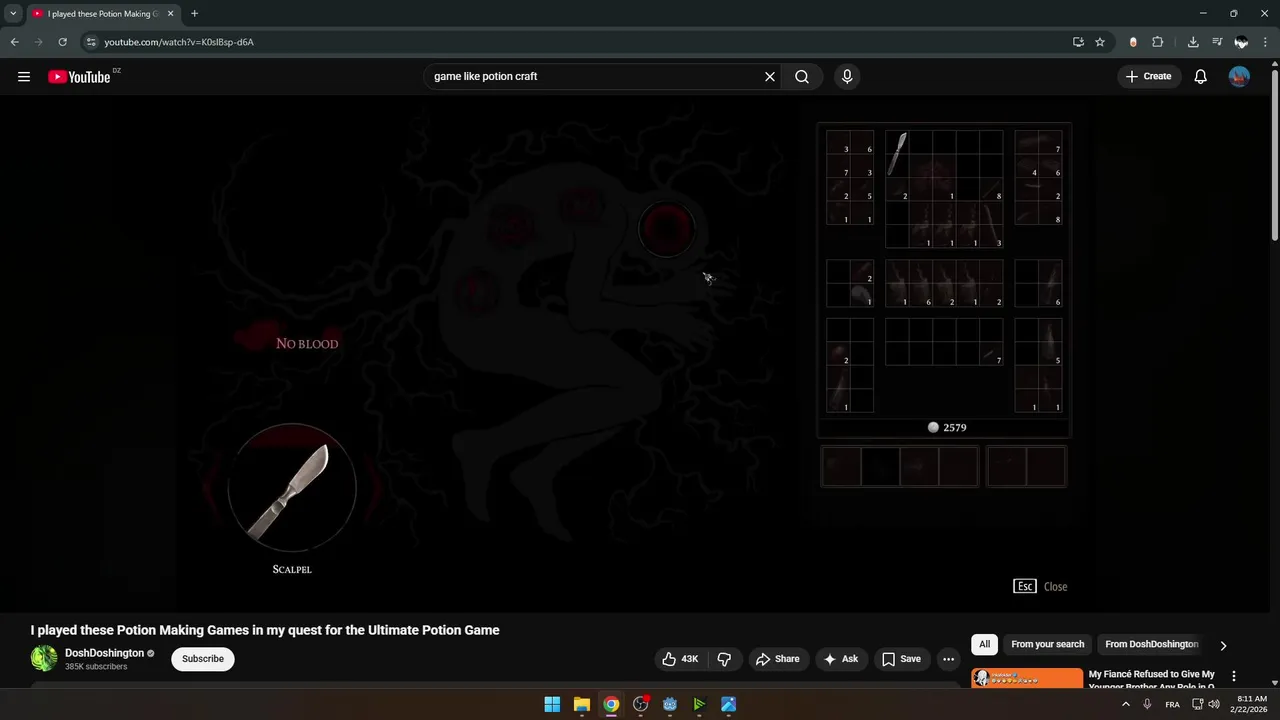Bookmark this page with the star
The height and width of the screenshot is (720, 1280).
[1100, 42]
